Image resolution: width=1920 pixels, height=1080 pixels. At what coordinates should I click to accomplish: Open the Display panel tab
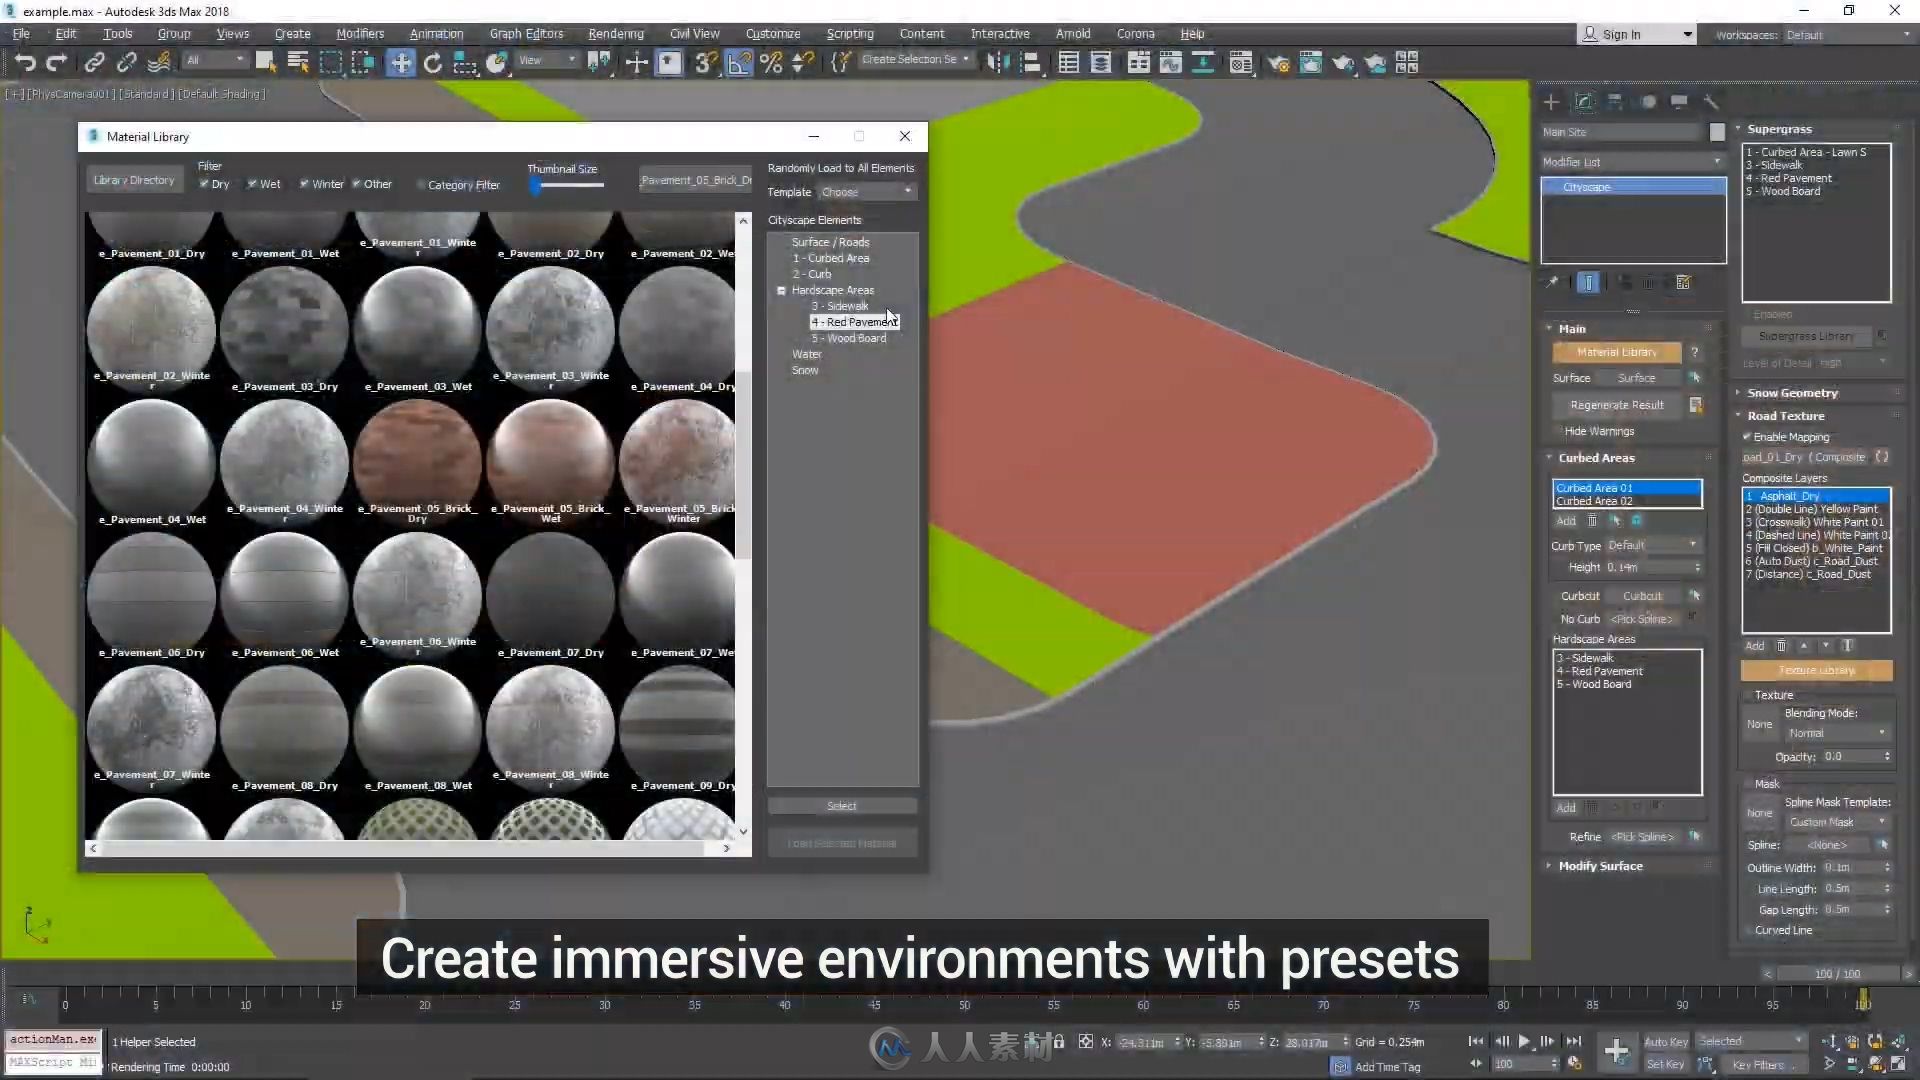[x=1679, y=102]
